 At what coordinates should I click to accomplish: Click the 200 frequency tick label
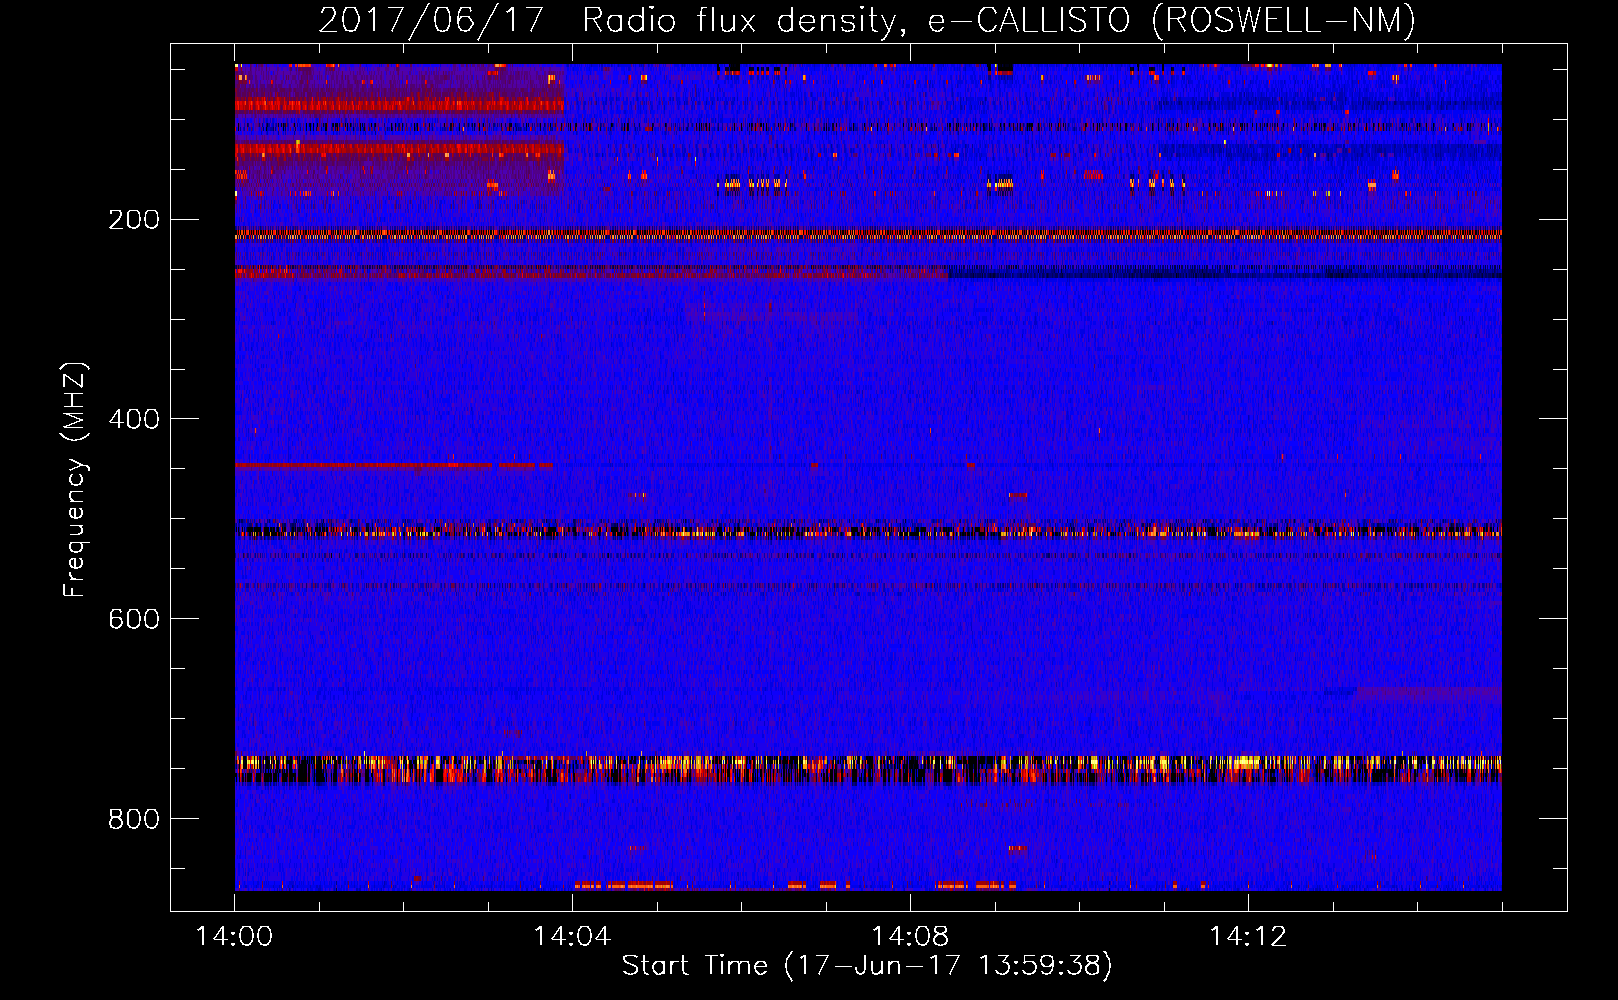coord(134,220)
